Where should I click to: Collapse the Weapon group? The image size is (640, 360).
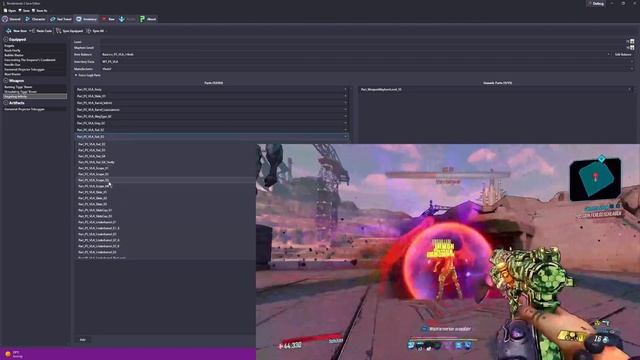pyautogui.click(x=6, y=81)
